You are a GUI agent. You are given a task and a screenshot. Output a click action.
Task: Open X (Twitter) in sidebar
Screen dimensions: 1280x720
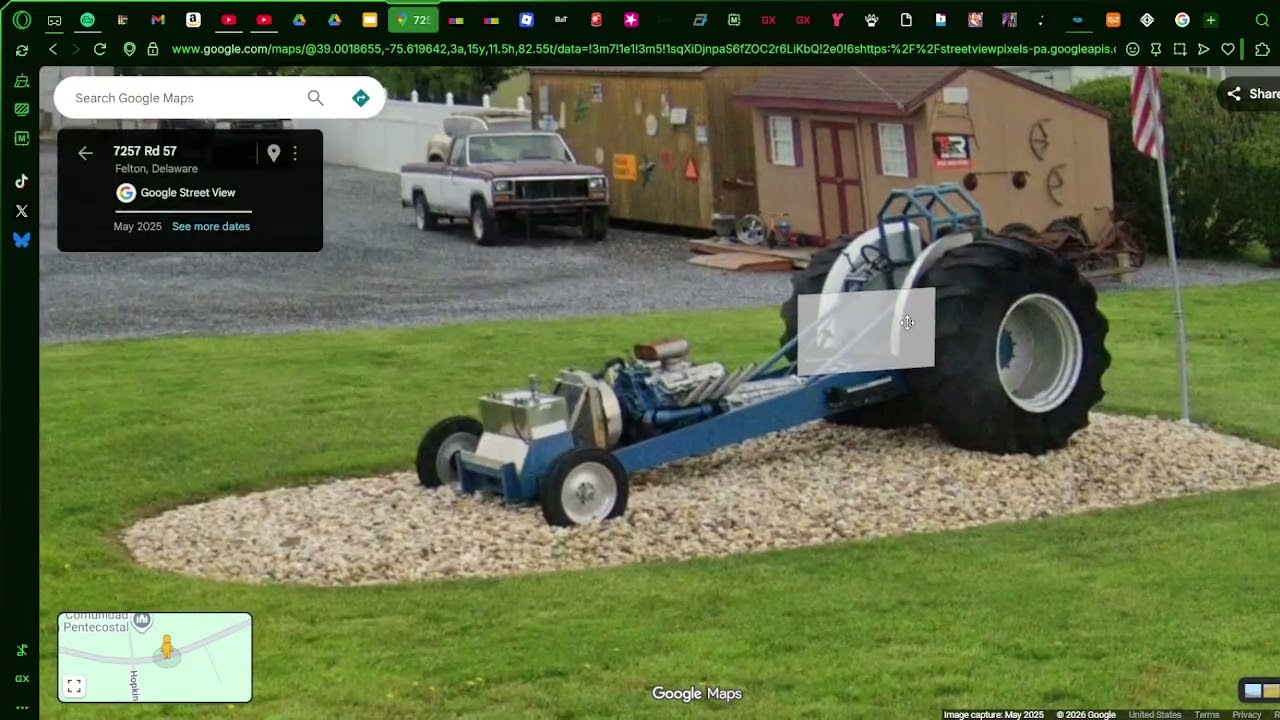click(22, 211)
